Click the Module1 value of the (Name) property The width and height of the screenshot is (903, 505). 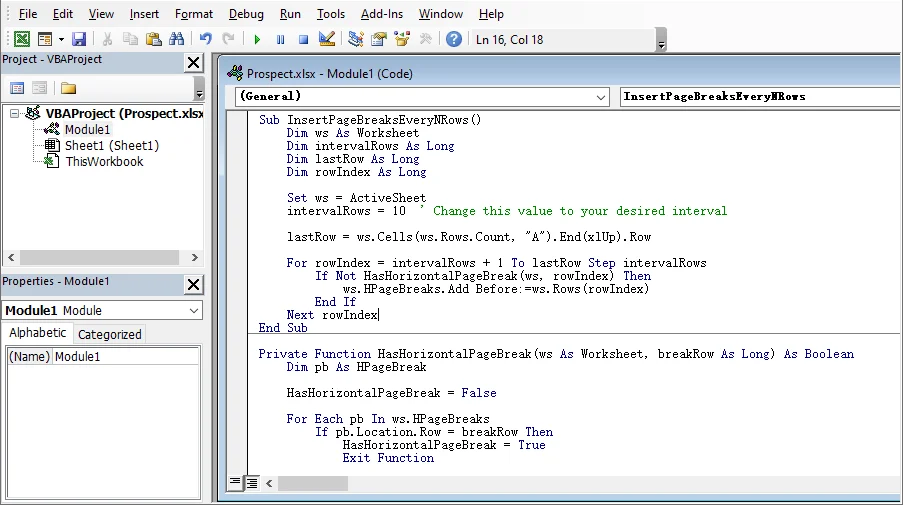(77, 356)
